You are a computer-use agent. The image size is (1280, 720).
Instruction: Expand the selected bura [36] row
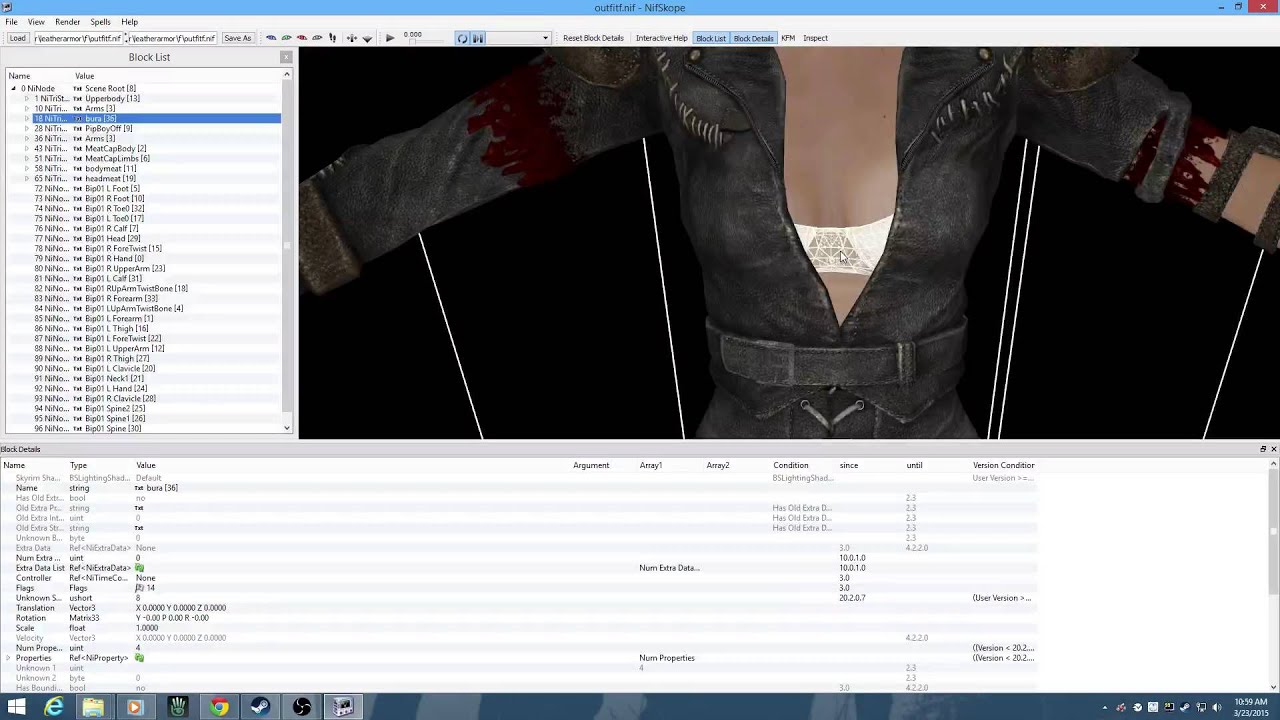pos(27,118)
